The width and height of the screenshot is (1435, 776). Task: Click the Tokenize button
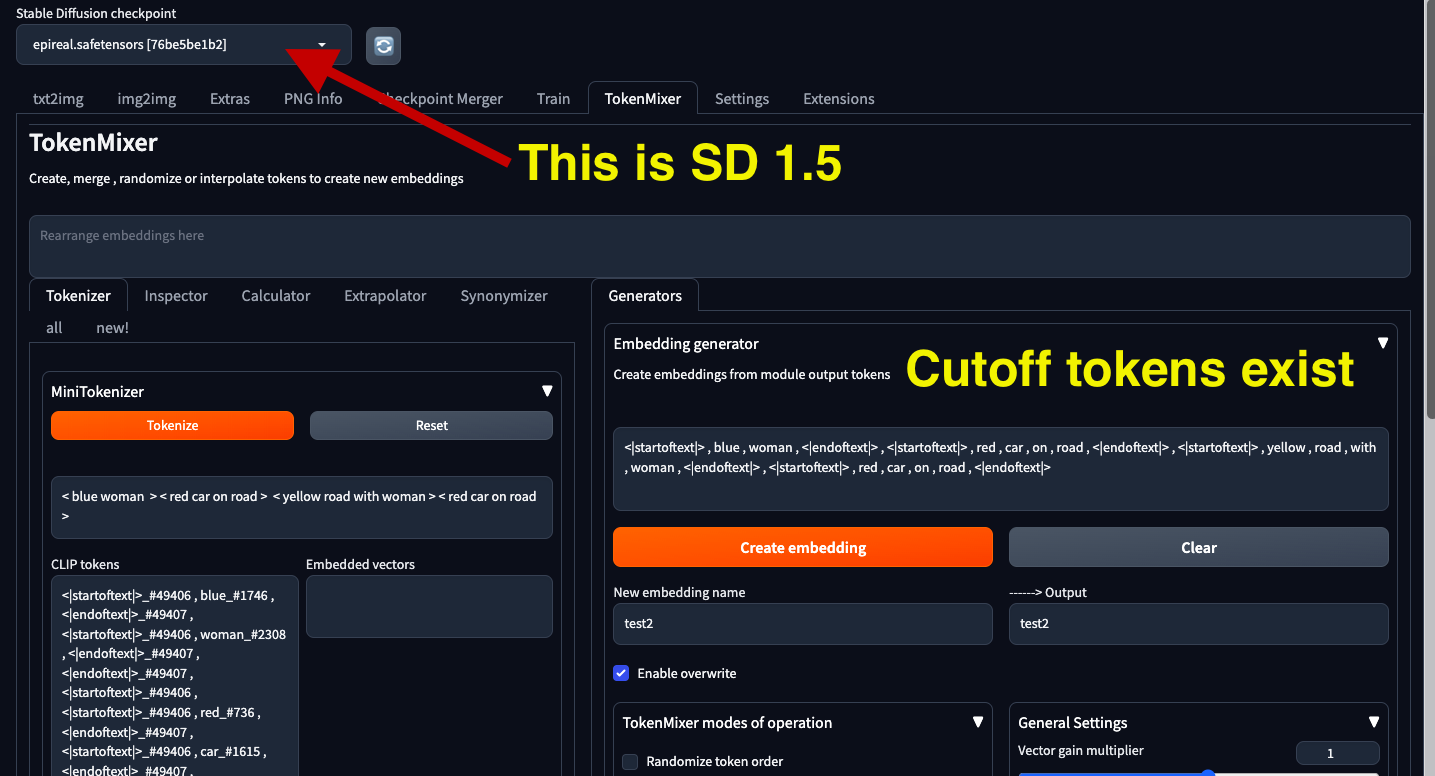point(172,425)
